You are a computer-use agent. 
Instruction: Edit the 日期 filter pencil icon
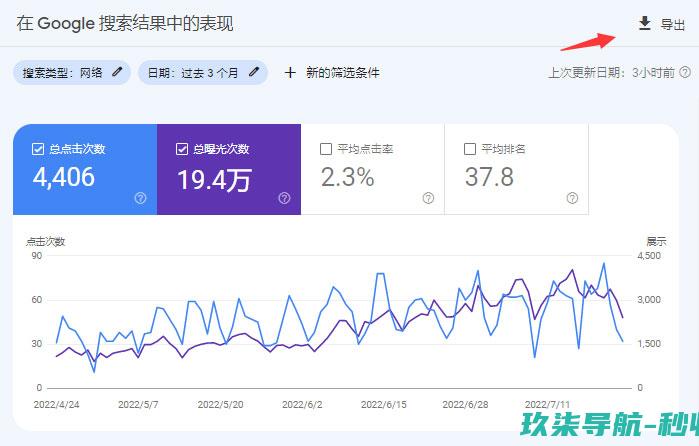(254, 72)
